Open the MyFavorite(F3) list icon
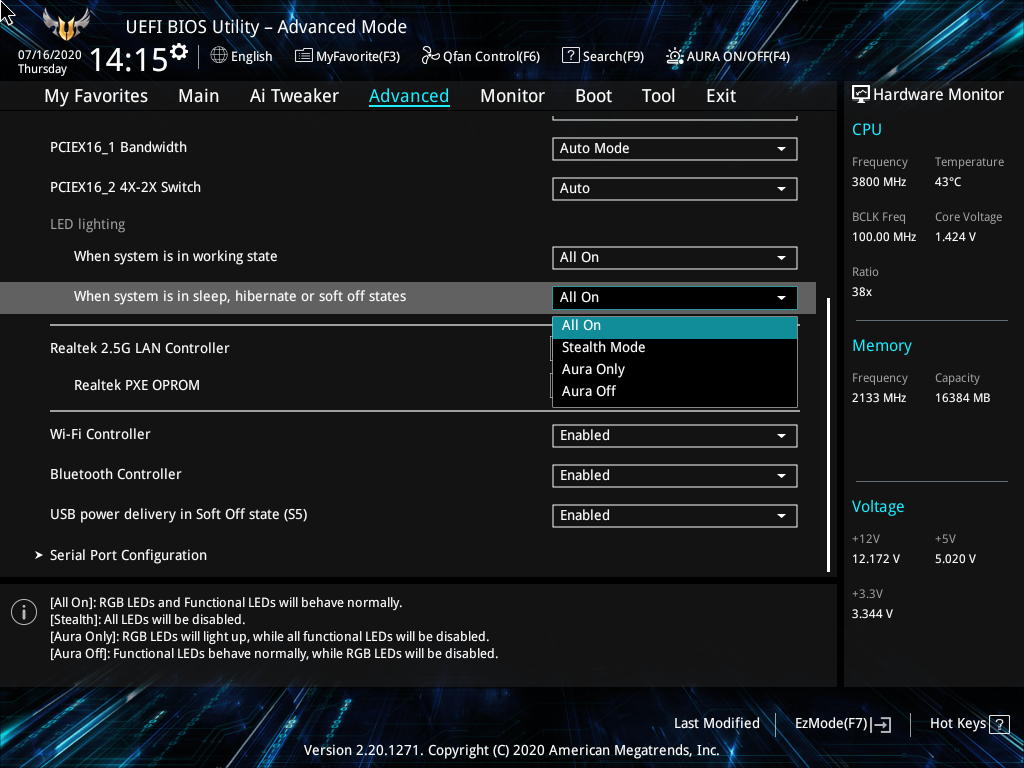 click(x=304, y=56)
